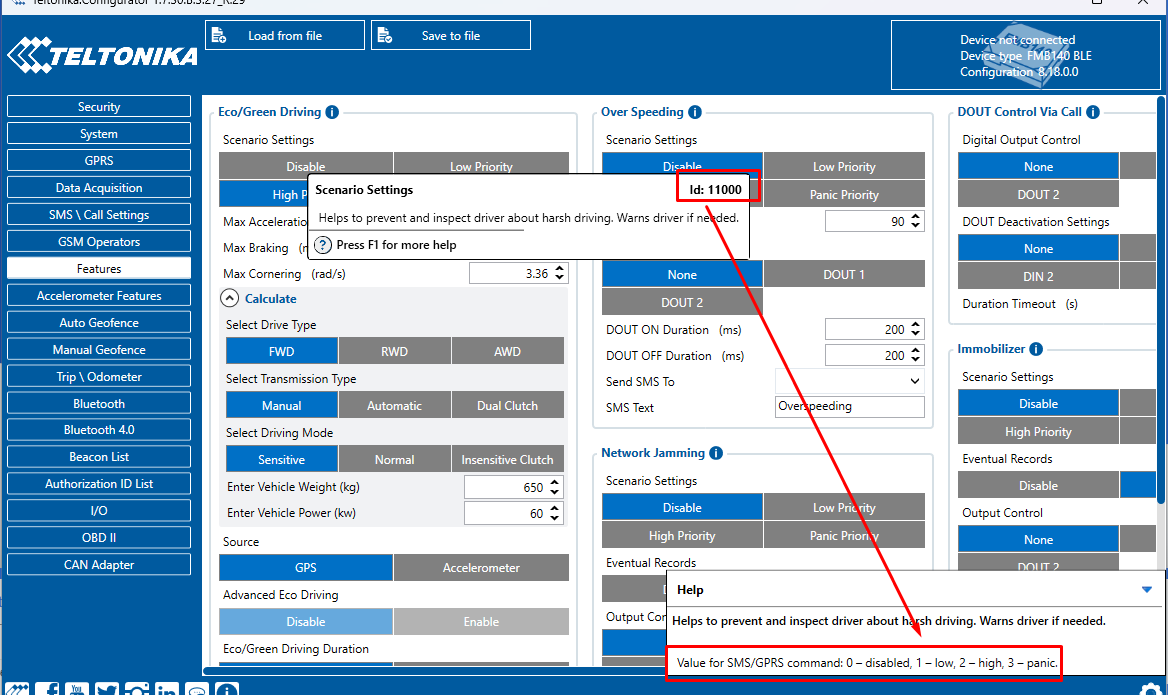Image resolution: width=1168 pixels, height=695 pixels.
Task: Click the horizontal scrollbar below the features panel
Action: 435,670
